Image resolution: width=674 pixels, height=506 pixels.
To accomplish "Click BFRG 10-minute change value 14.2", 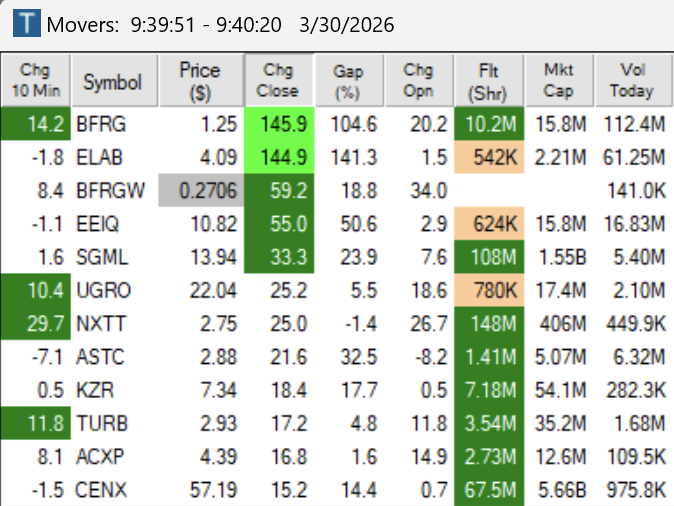I will tap(36, 124).
